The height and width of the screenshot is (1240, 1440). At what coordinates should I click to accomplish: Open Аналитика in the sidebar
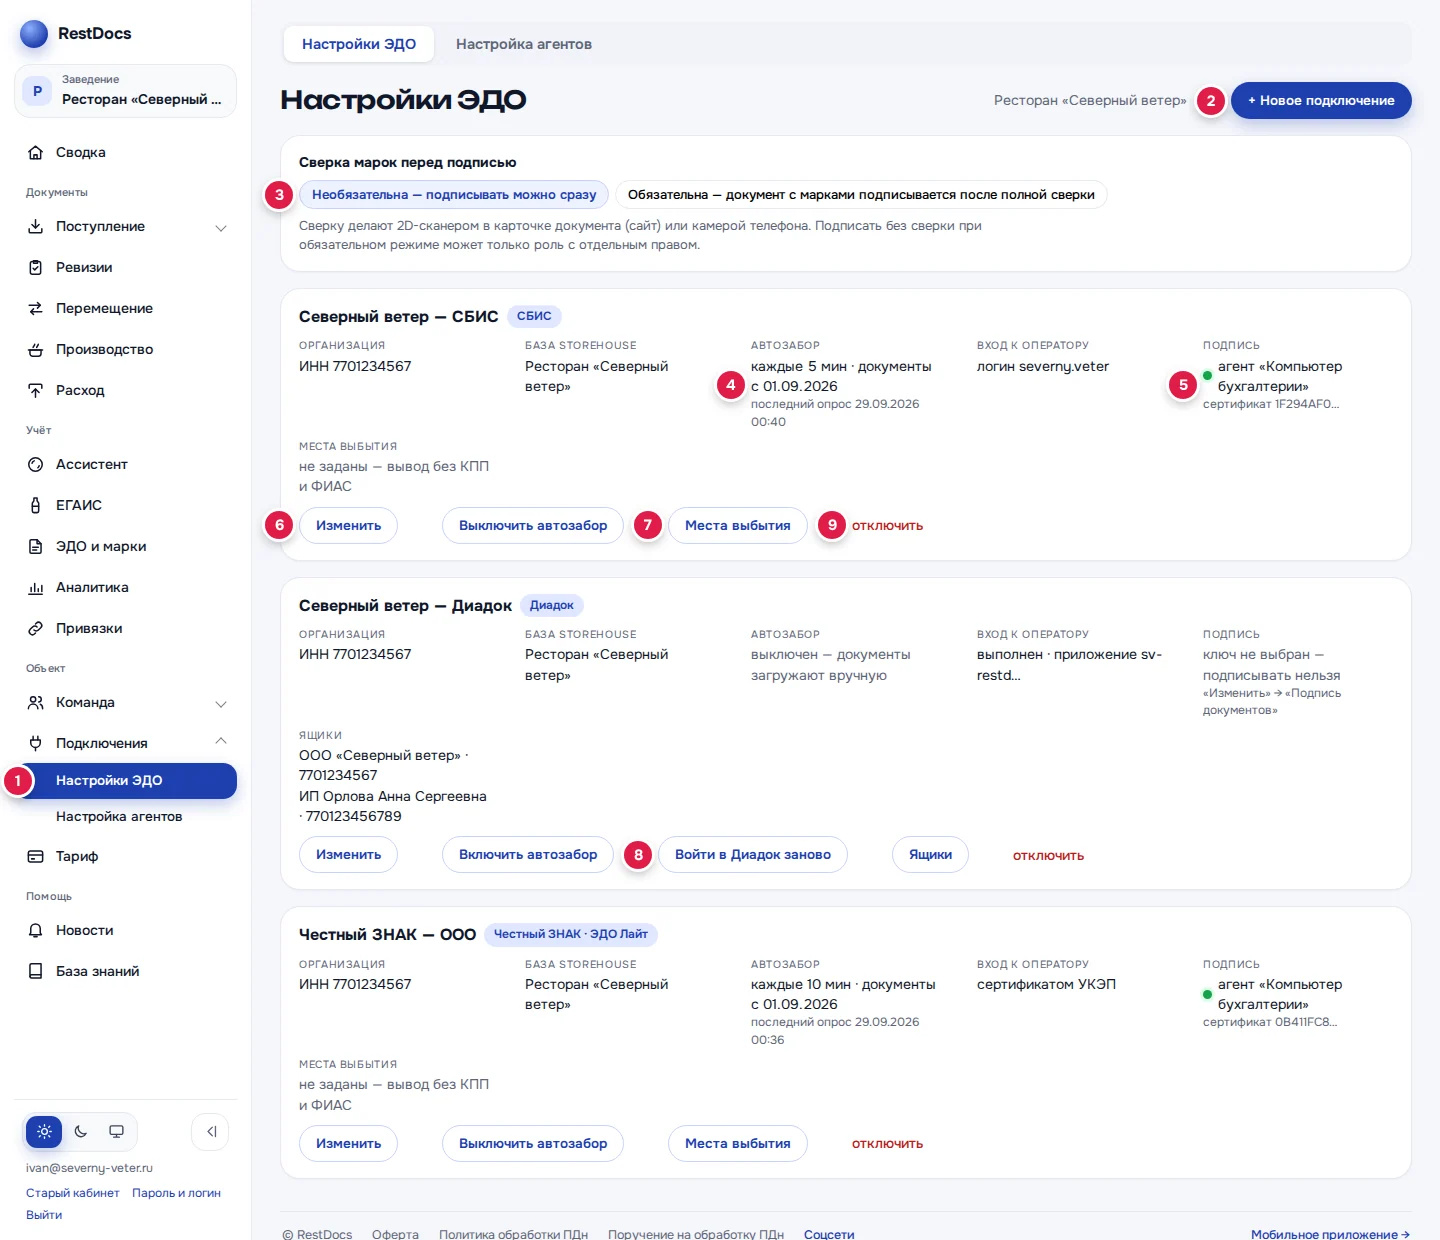click(126, 588)
